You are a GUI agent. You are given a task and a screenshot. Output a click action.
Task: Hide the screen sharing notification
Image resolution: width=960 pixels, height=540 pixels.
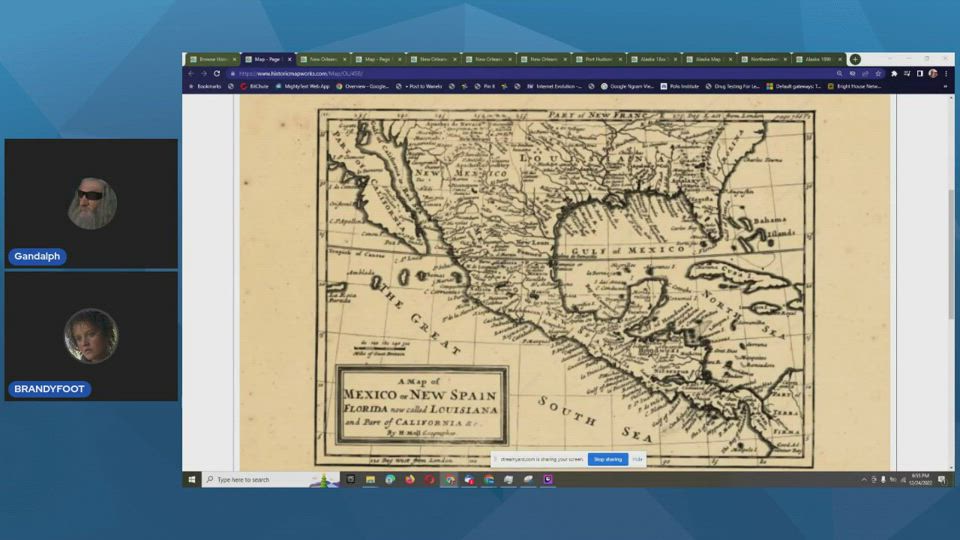[x=637, y=459]
